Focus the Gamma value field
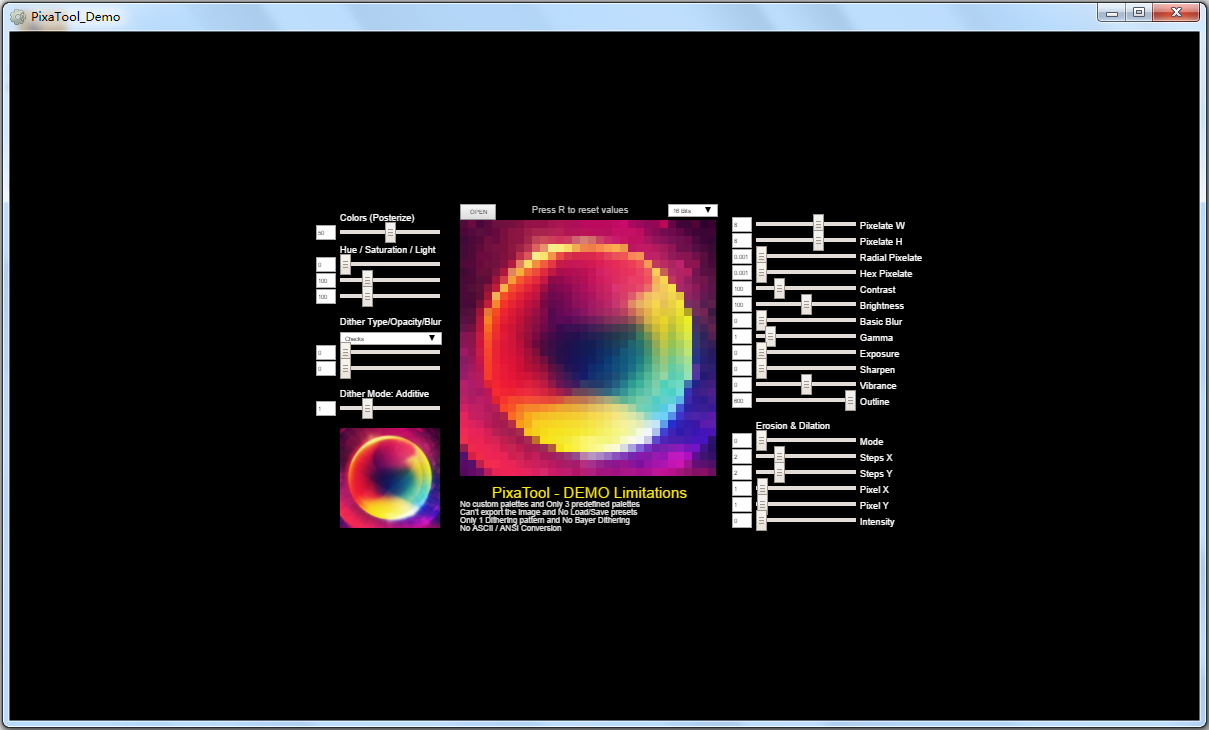Image resolution: width=1209 pixels, height=730 pixels. tap(742, 337)
